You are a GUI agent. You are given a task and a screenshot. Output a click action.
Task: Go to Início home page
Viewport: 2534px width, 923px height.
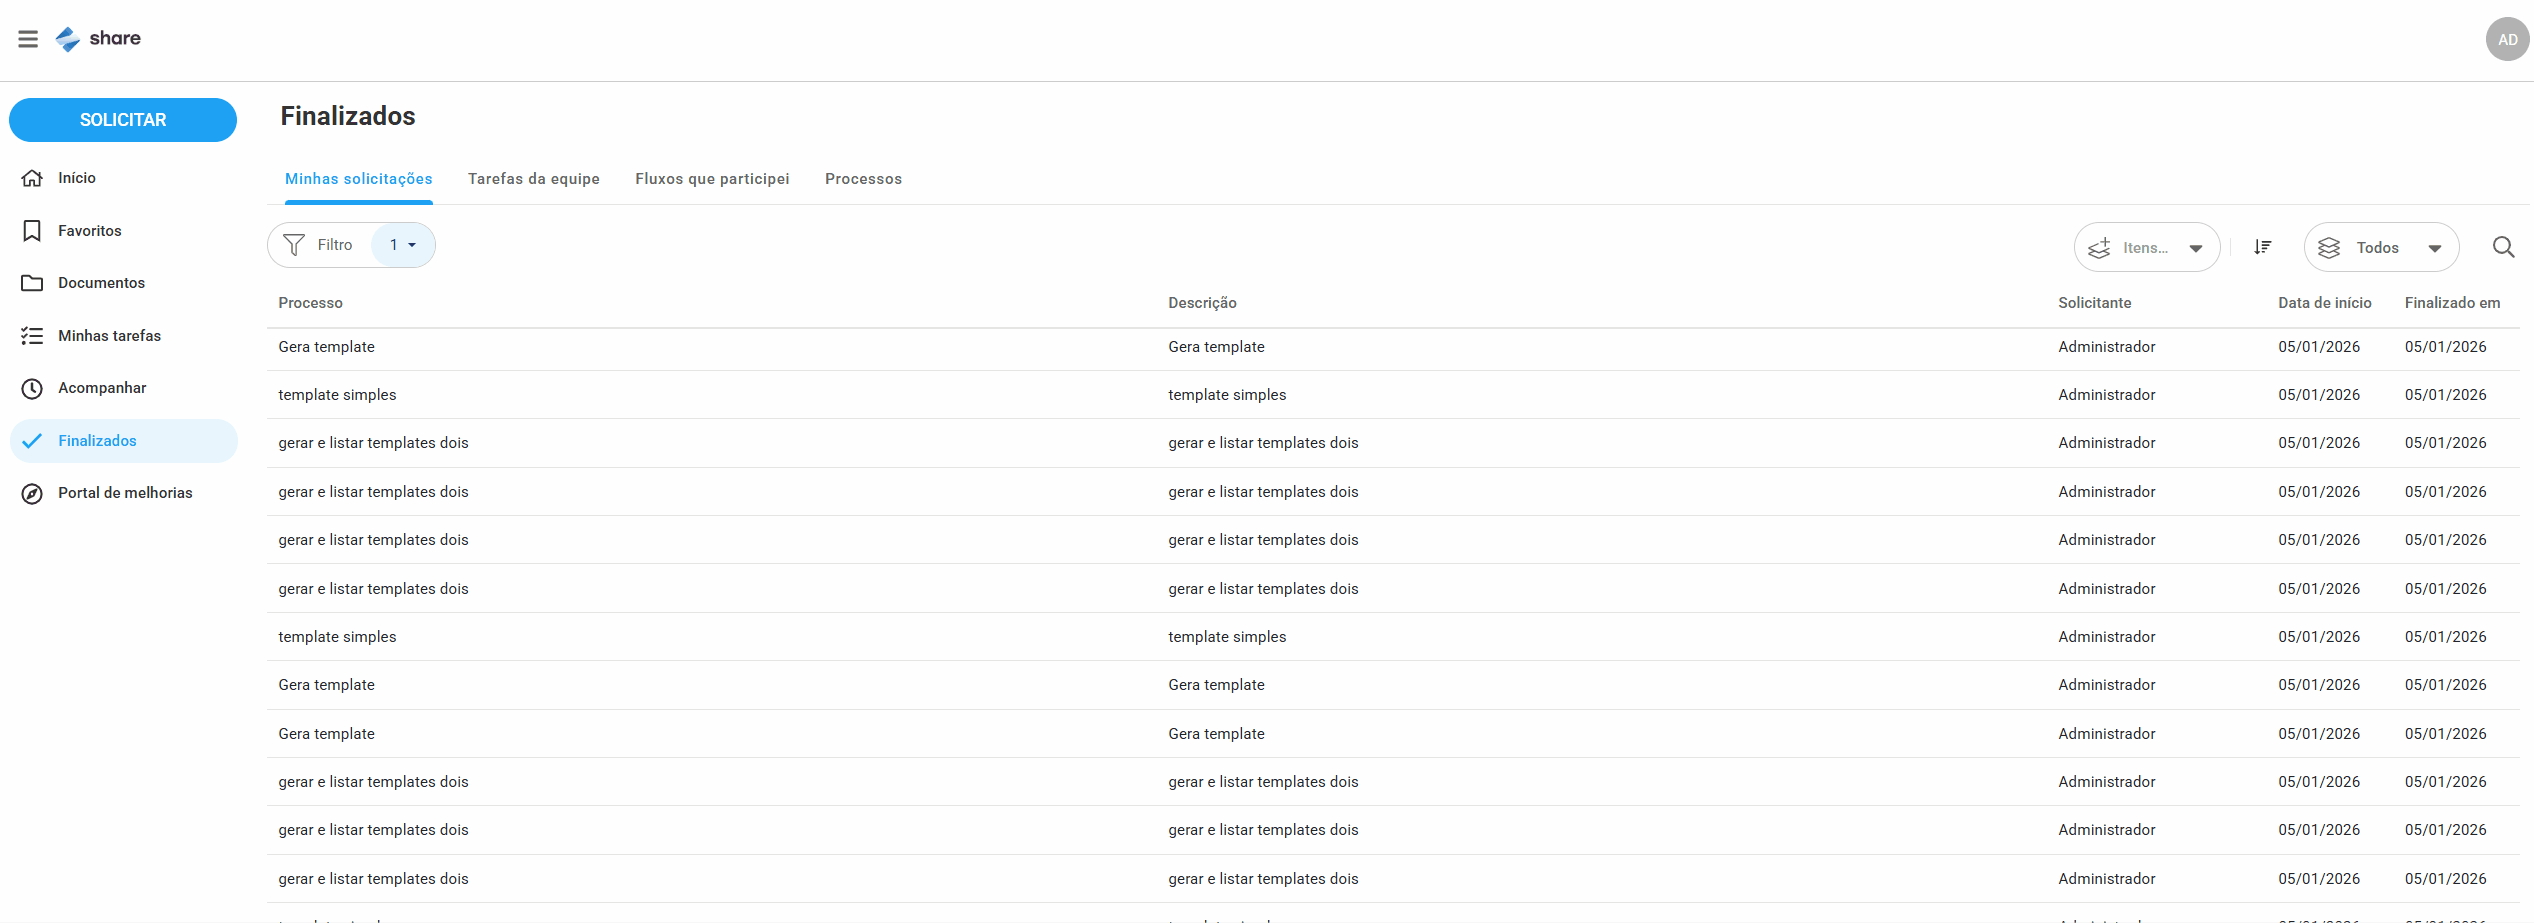click(x=76, y=178)
